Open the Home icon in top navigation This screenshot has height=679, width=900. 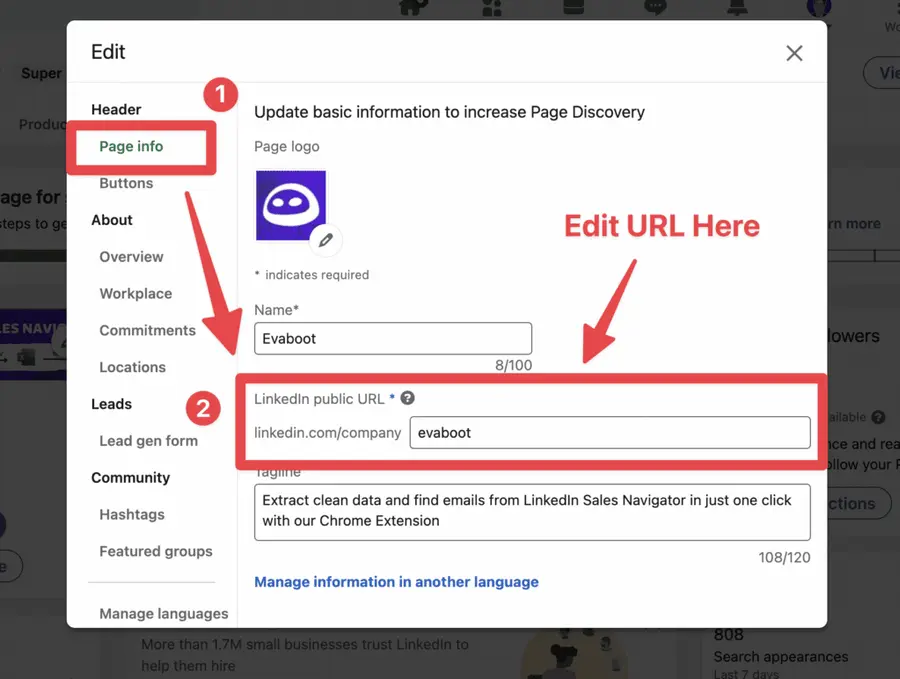[413, 7]
